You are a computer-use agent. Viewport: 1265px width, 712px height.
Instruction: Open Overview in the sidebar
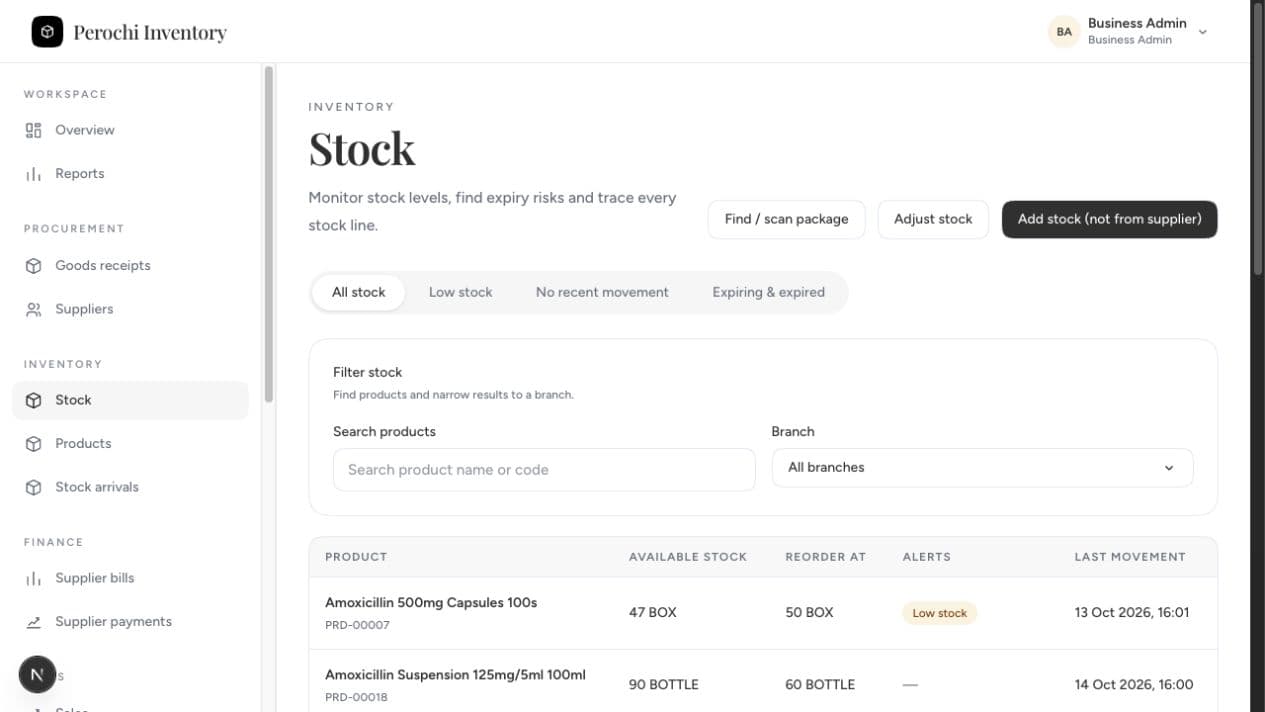pos(130,130)
